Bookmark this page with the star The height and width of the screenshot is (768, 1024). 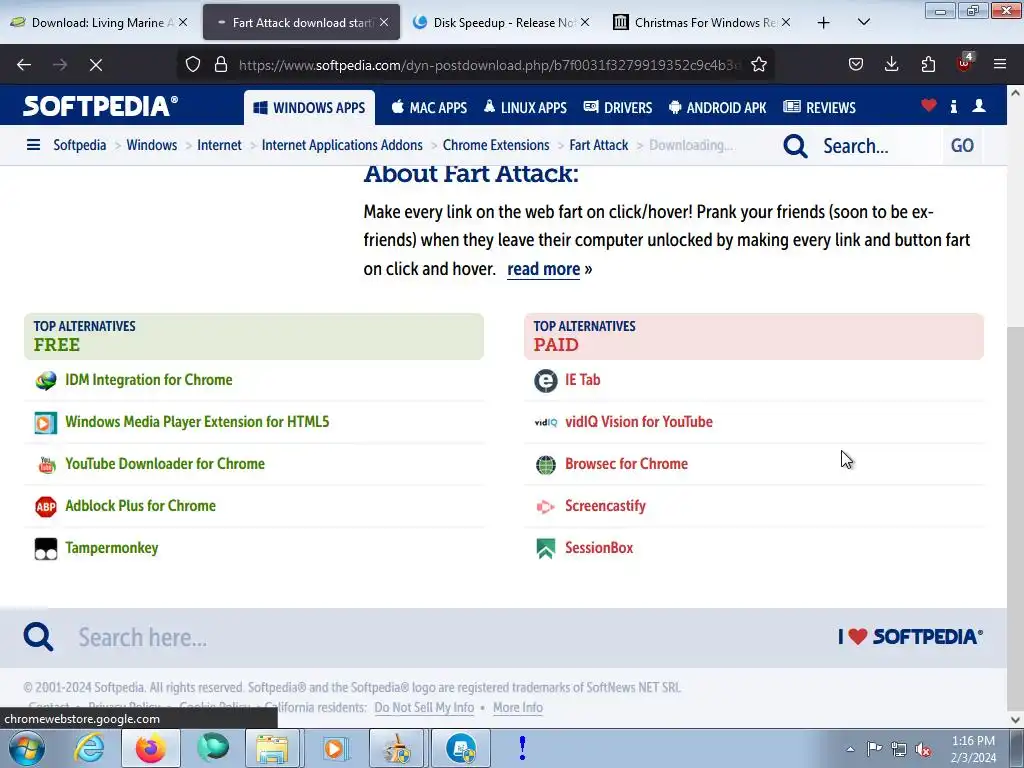click(x=758, y=65)
